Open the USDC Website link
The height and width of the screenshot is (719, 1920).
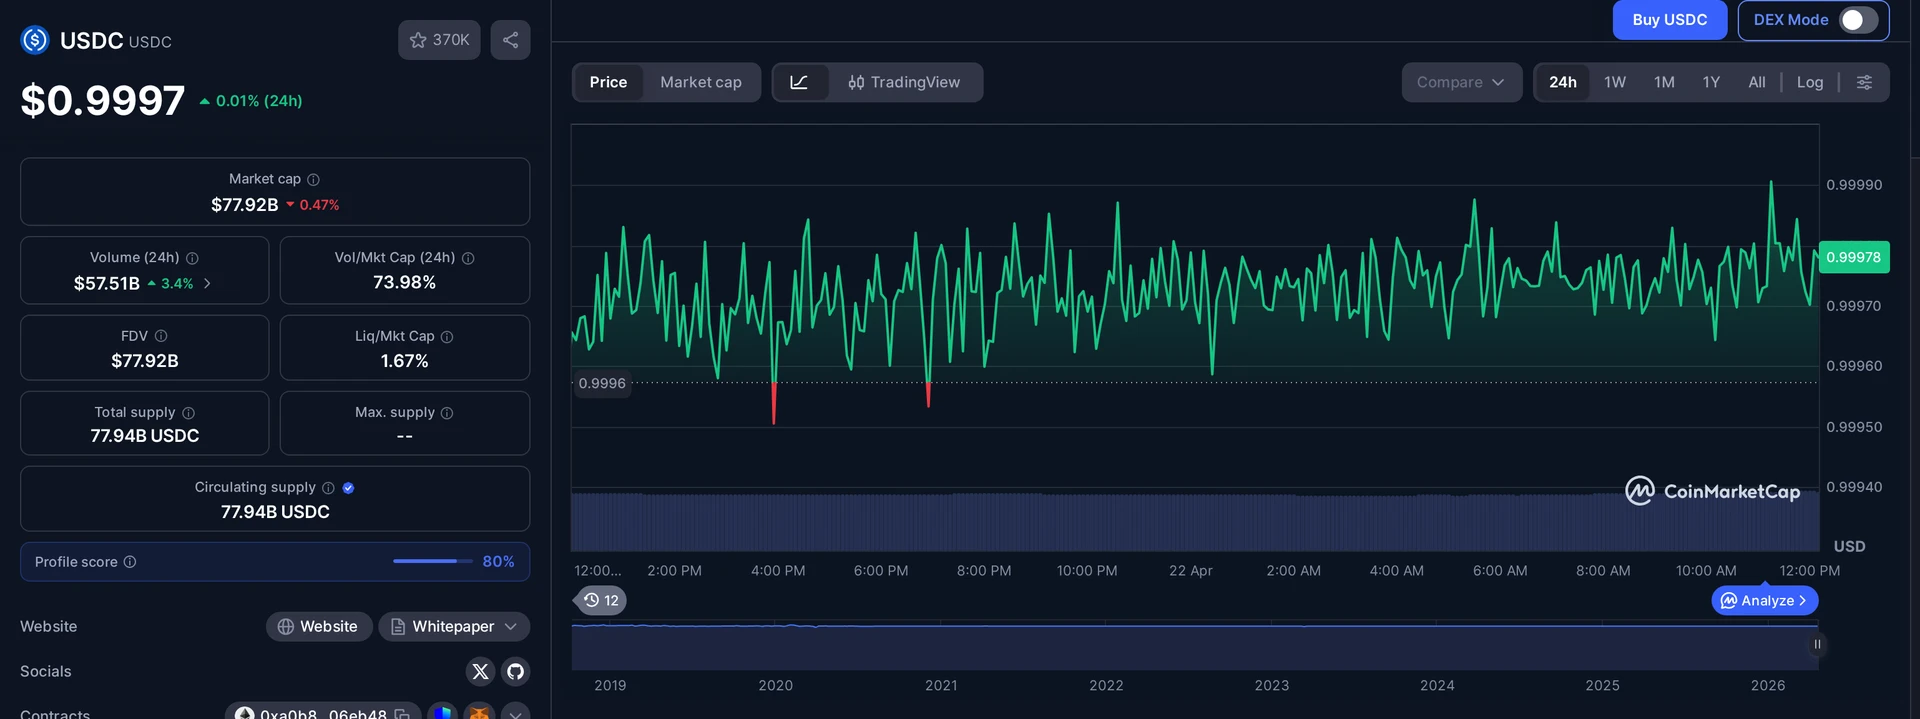(319, 626)
